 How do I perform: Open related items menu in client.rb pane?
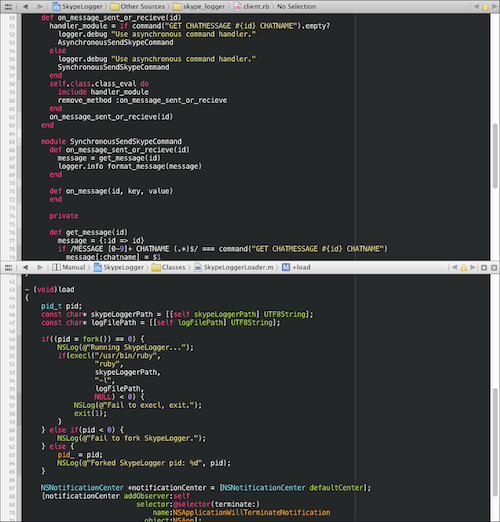pyautogui.click(x=9, y=7)
